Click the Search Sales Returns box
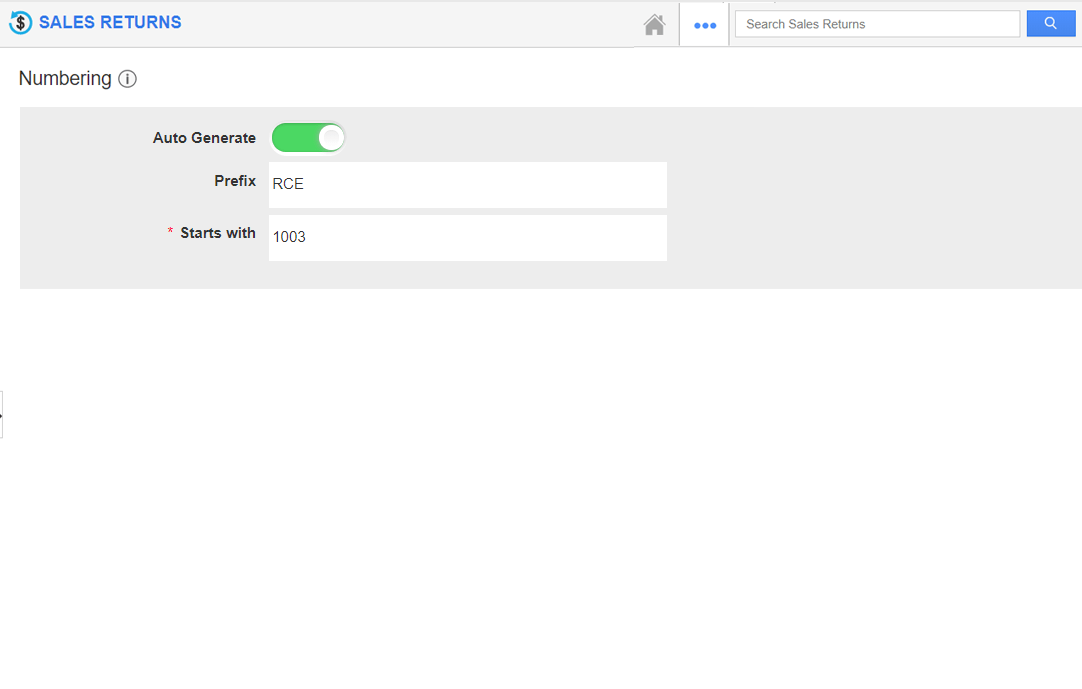Image resolution: width=1082 pixels, height=689 pixels. (877, 24)
